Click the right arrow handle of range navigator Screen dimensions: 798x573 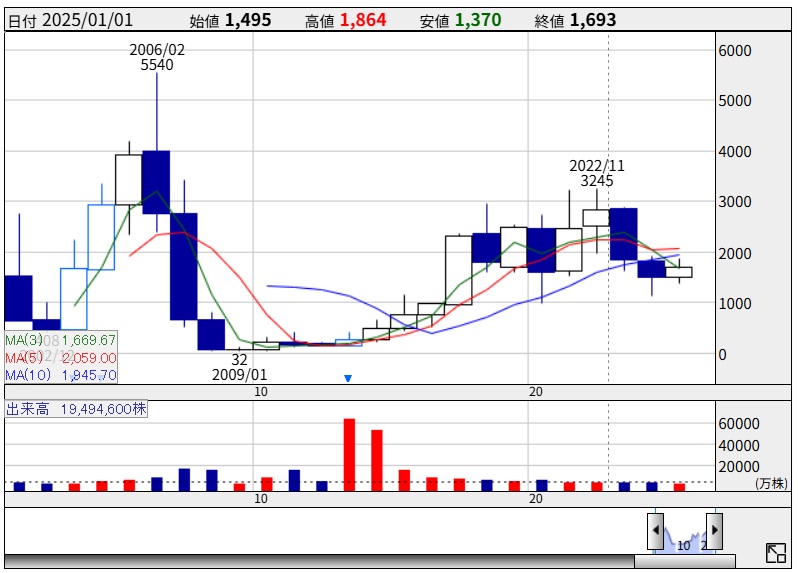pyautogui.click(x=714, y=528)
